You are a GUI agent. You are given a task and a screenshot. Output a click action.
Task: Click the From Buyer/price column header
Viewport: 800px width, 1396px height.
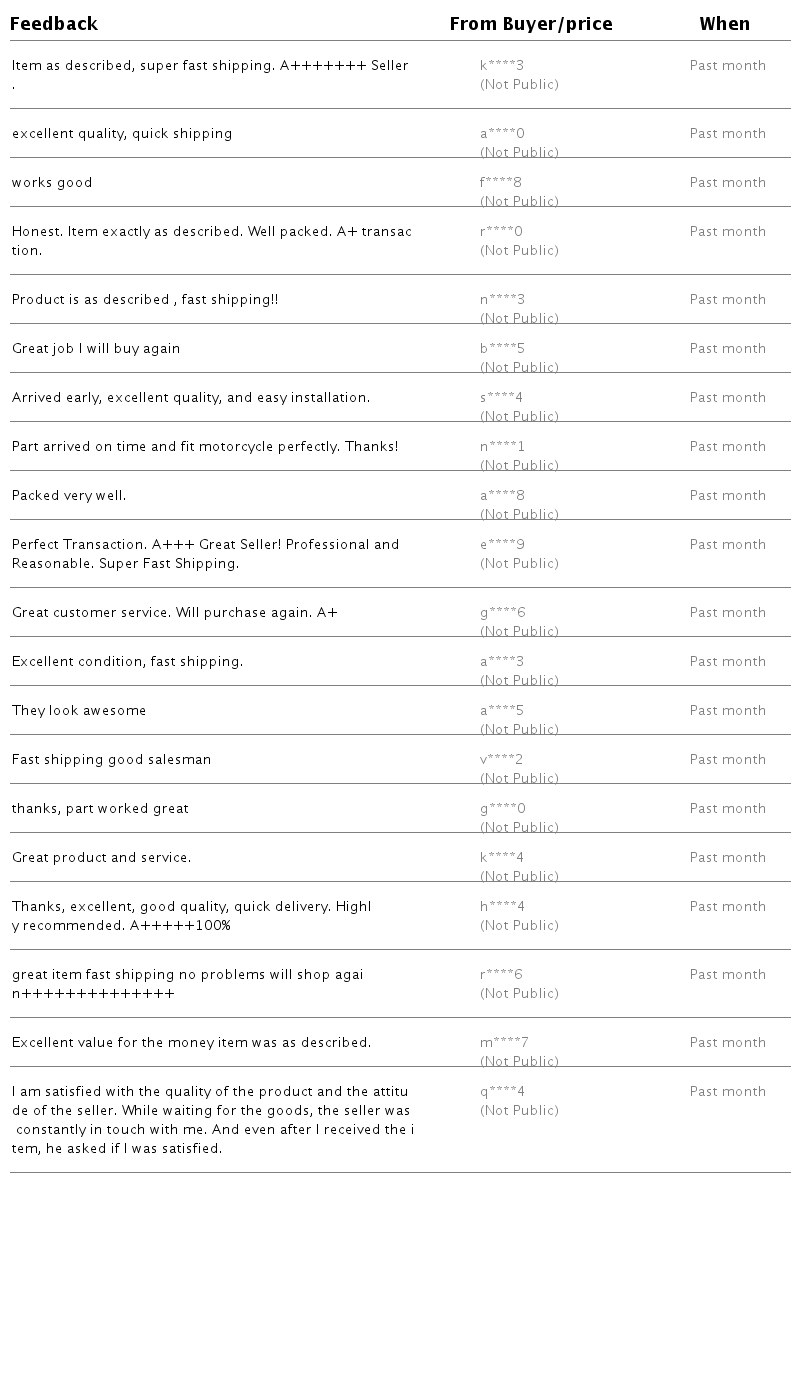pos(530,24)
